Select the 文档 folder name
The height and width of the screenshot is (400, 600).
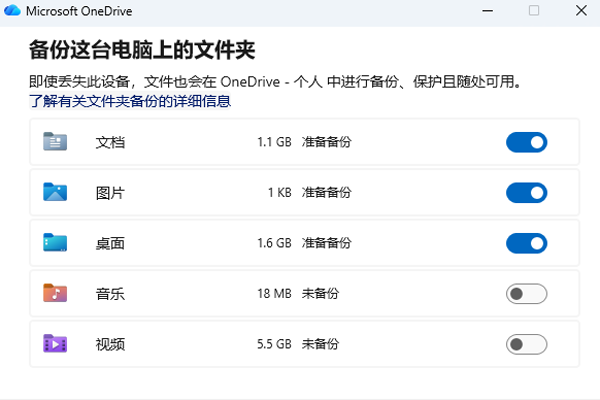[x=110, y=142]
